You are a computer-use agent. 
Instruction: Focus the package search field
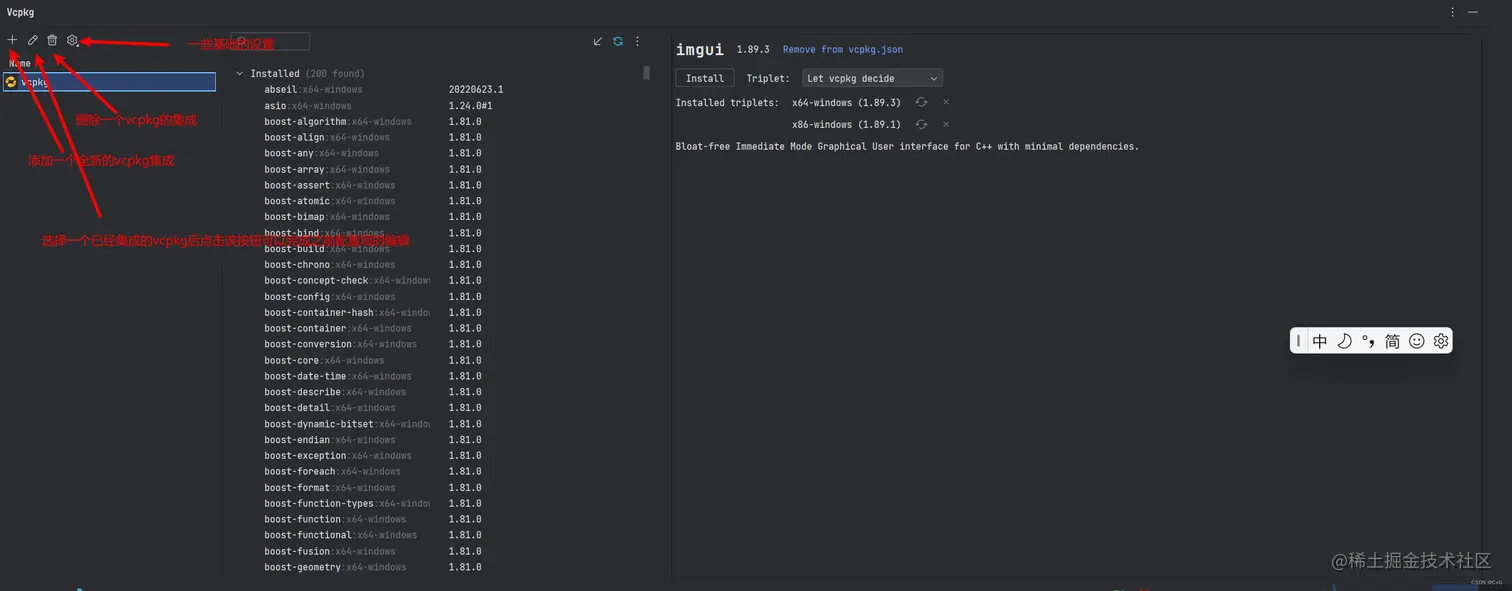coord(270,42)
